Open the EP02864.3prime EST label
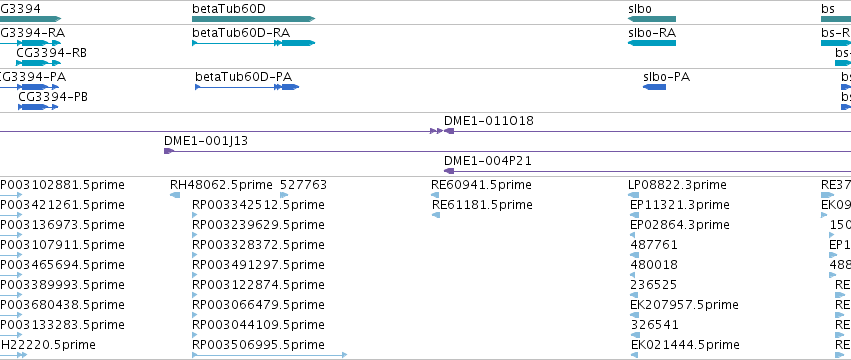This screenshot has width=851, height=360. point(679,225)
